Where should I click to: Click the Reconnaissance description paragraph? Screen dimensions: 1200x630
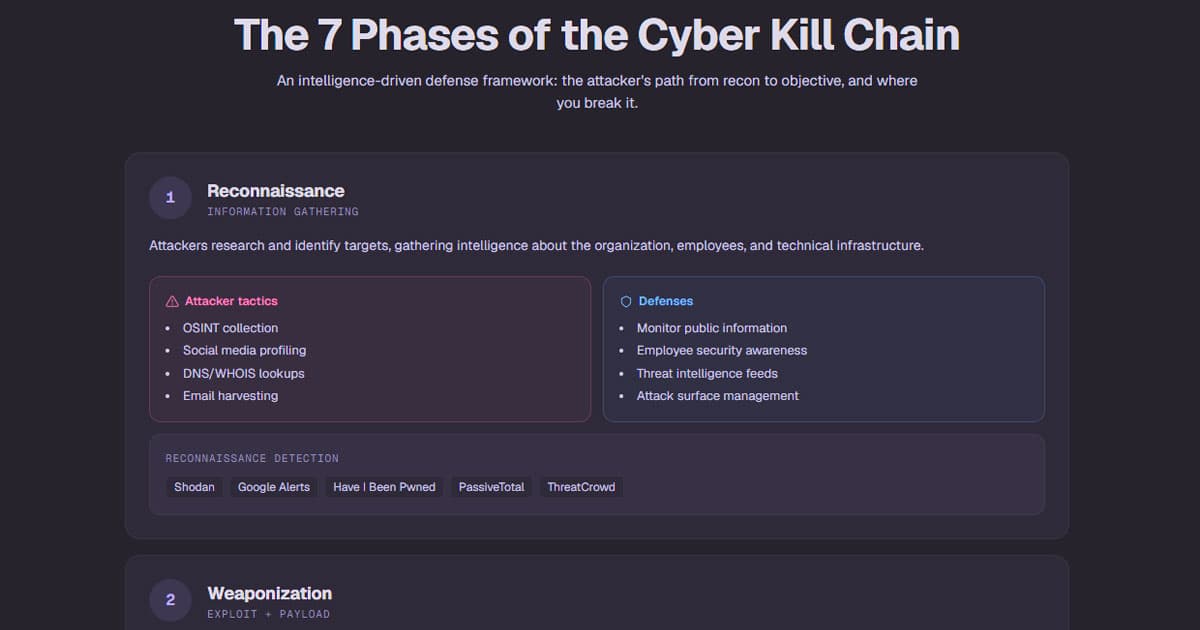pyautogui.click(x=536, y=245)
